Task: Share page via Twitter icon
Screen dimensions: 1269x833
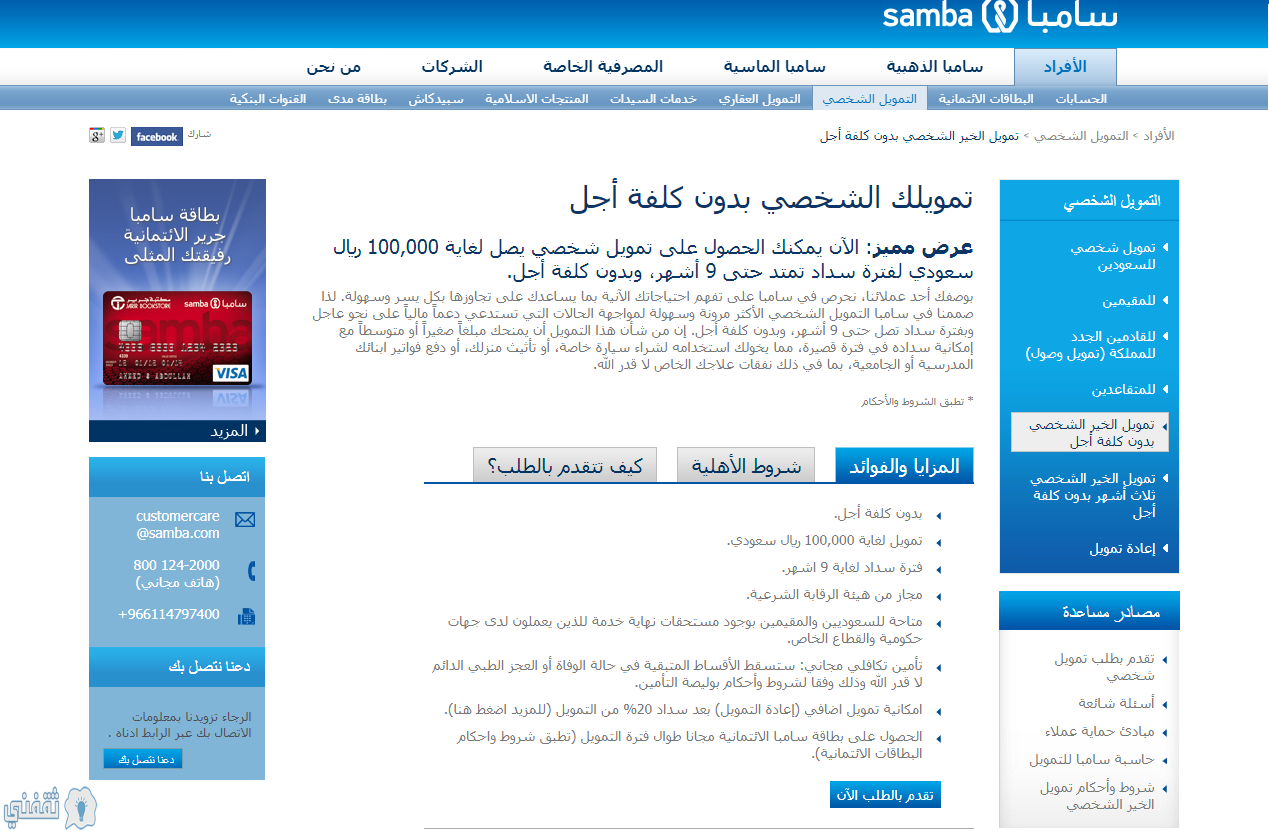Action: pos(118,136)
